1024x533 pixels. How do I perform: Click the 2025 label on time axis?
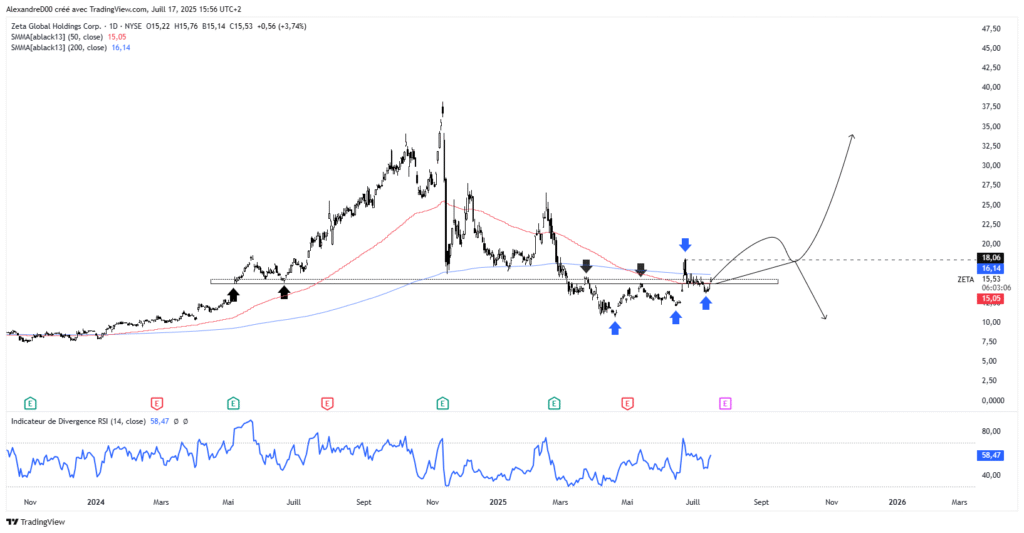tap(498, 502)
